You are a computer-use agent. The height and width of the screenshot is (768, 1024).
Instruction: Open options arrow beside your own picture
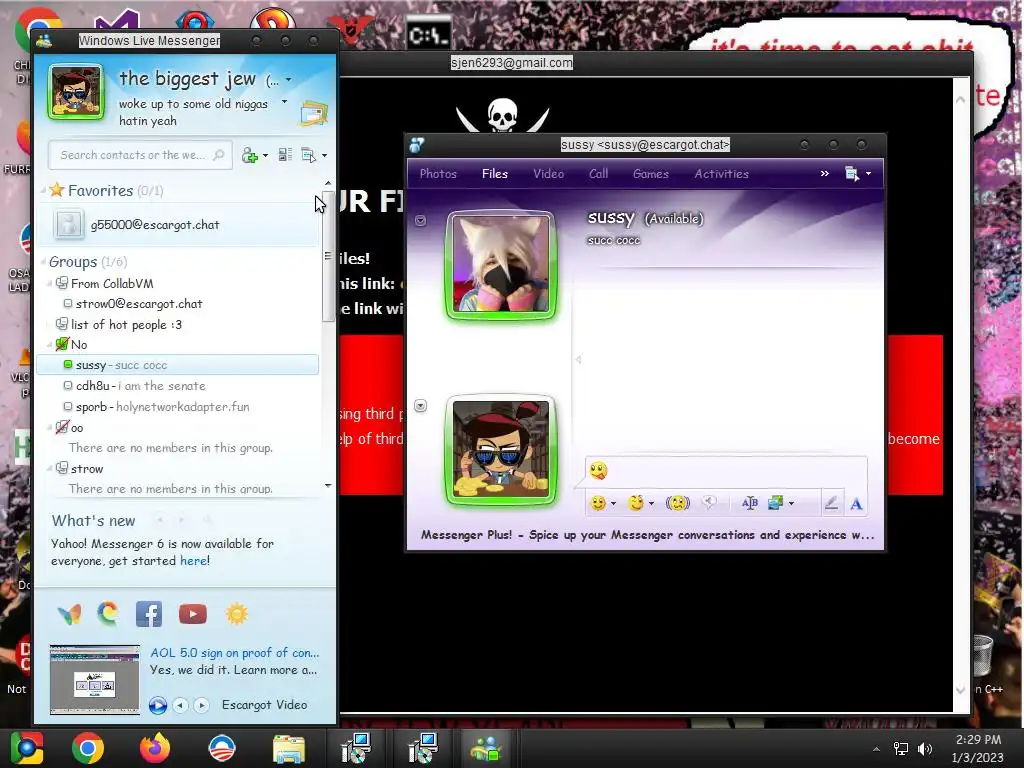[x=421, y=406]
